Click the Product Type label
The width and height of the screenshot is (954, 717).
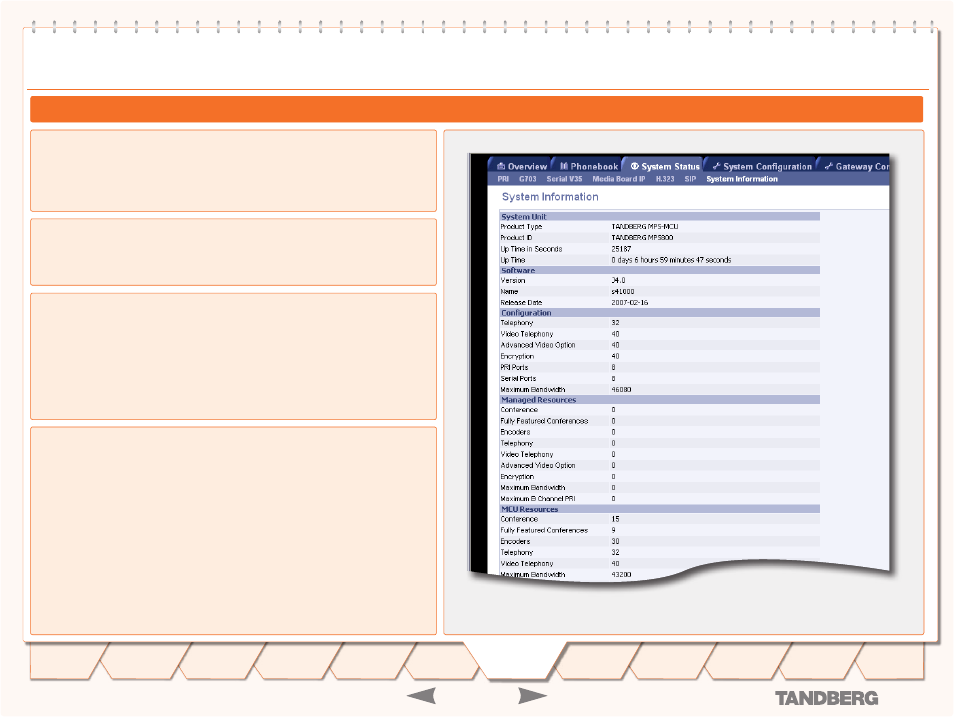tap(521, 226)
